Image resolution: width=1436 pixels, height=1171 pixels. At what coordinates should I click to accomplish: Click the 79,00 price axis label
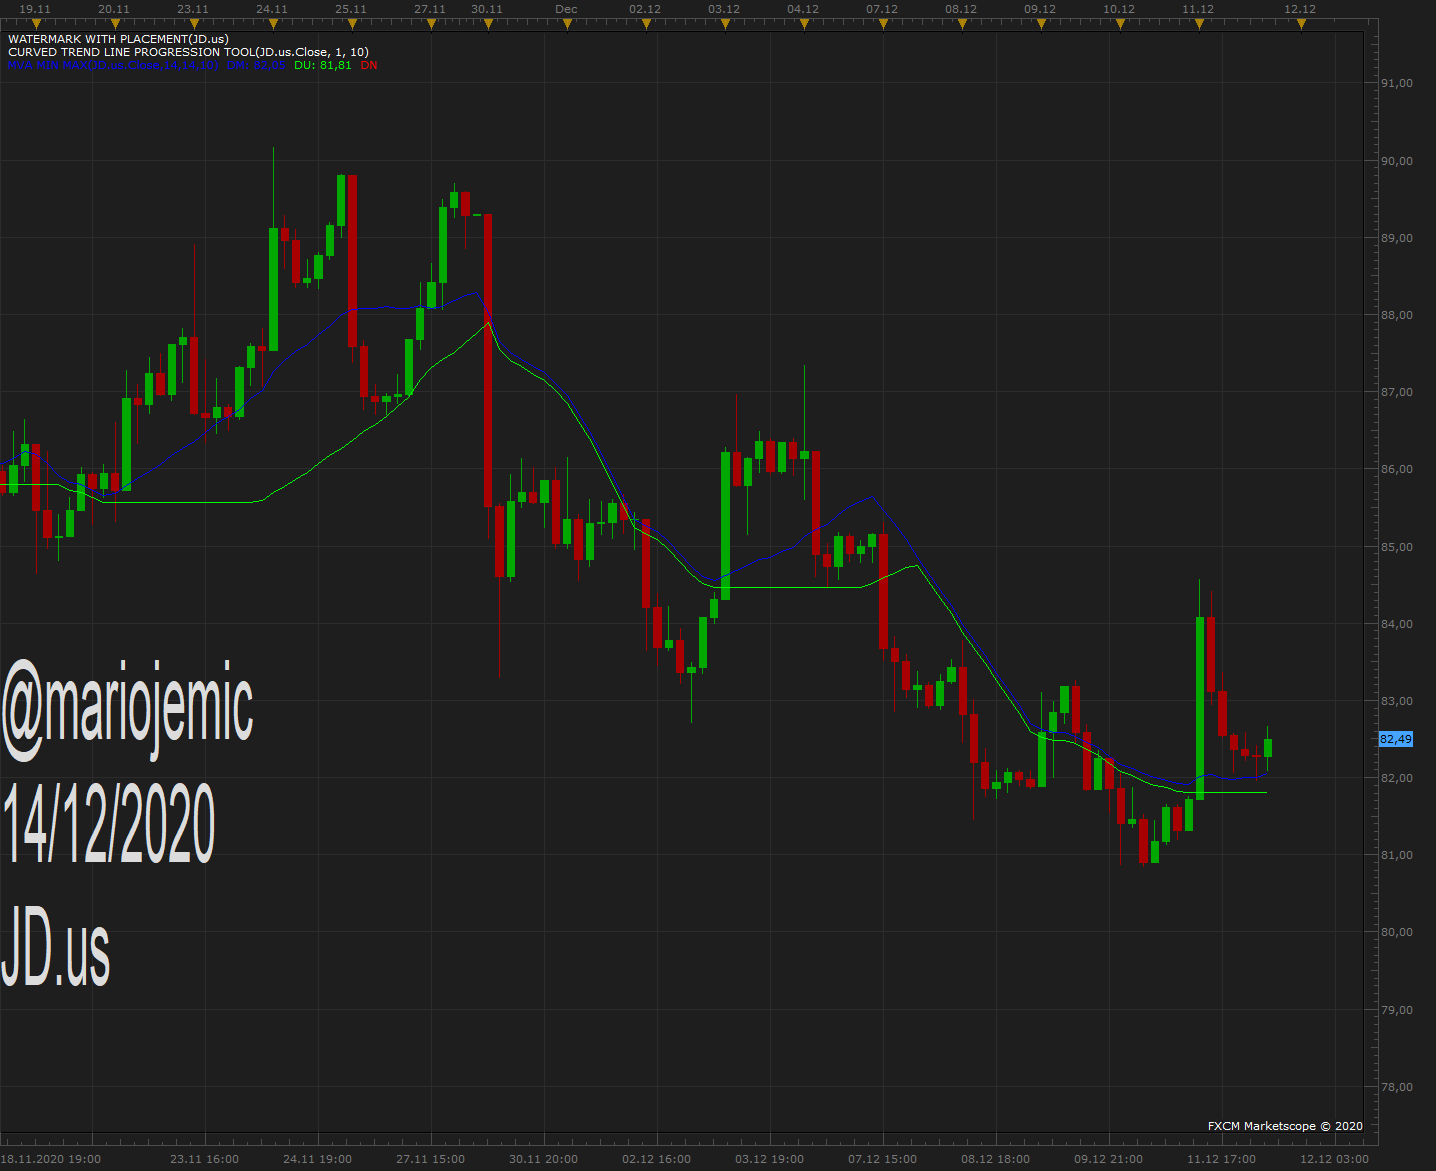1397,1010
